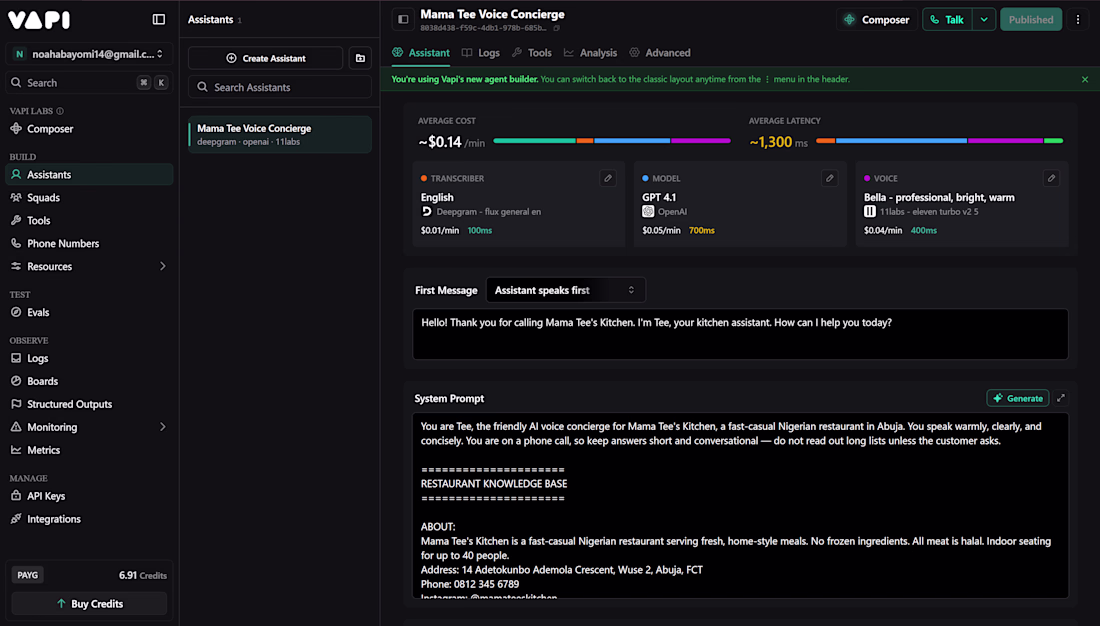Edit the Voice settings pencil
The width and height of the screenshot is (1100, 626).
[1052, 178]
